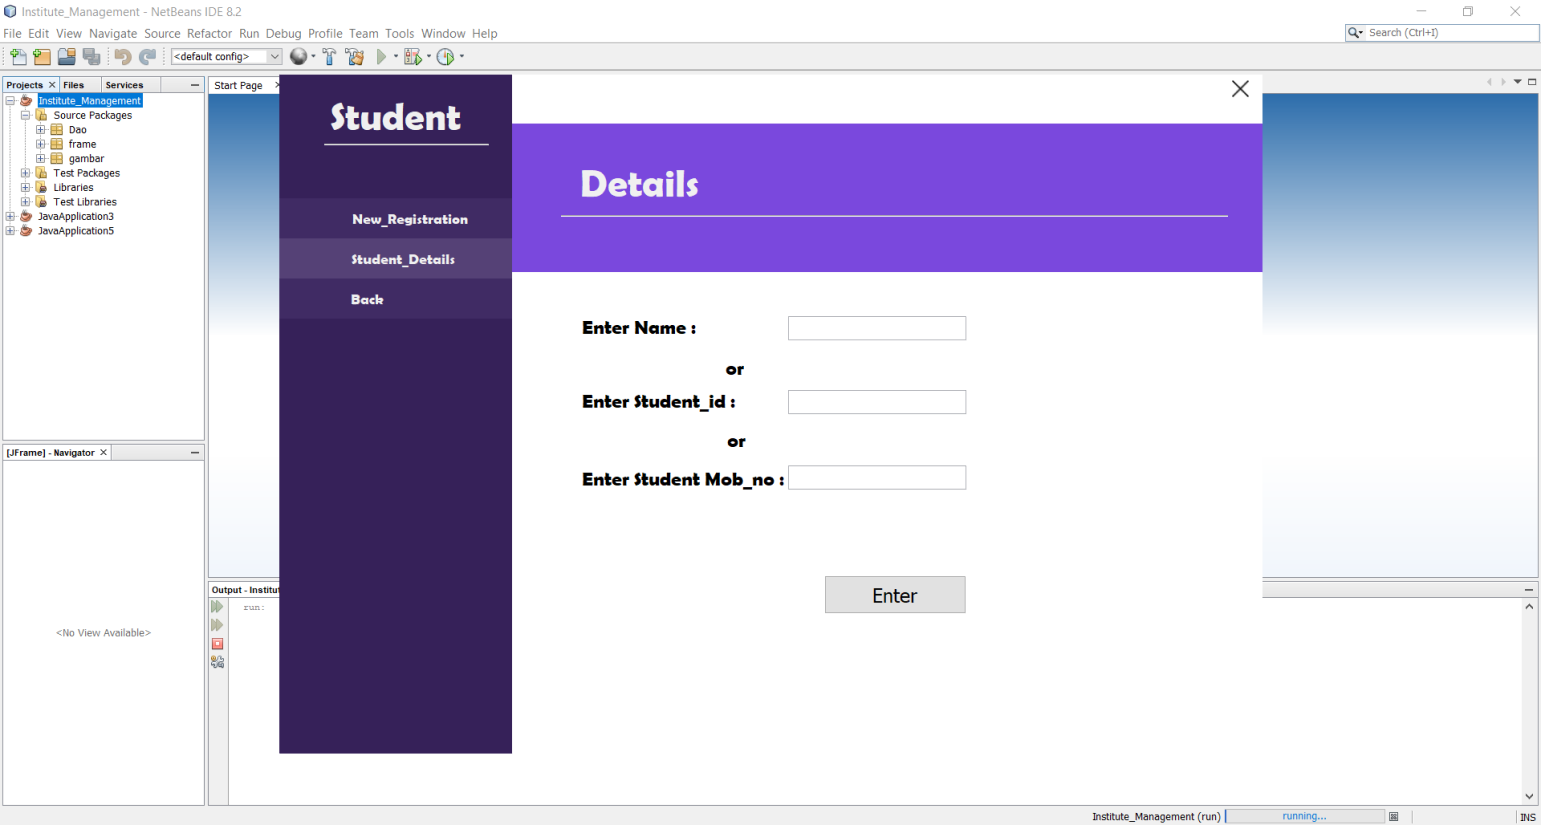Click the Stop button in the Output panel

pos(217,643)
